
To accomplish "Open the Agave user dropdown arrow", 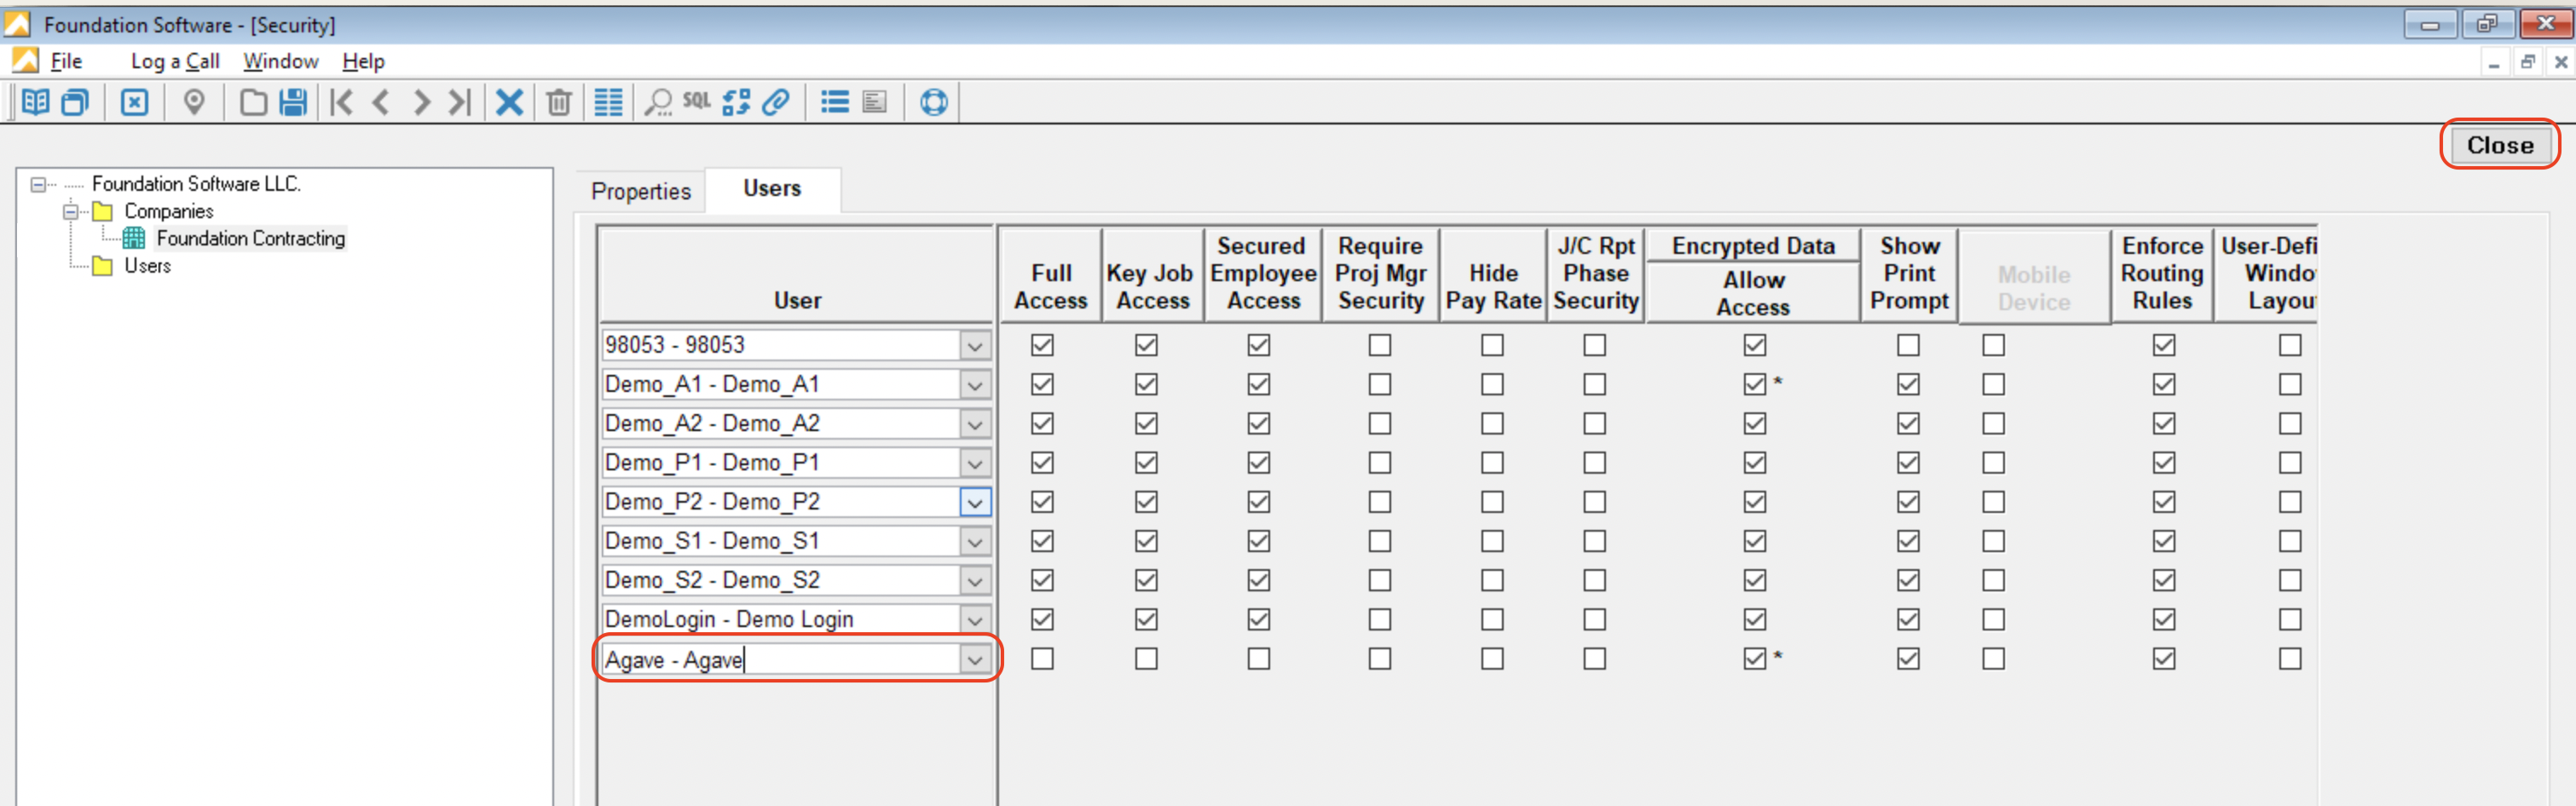I will coord(974,660).
